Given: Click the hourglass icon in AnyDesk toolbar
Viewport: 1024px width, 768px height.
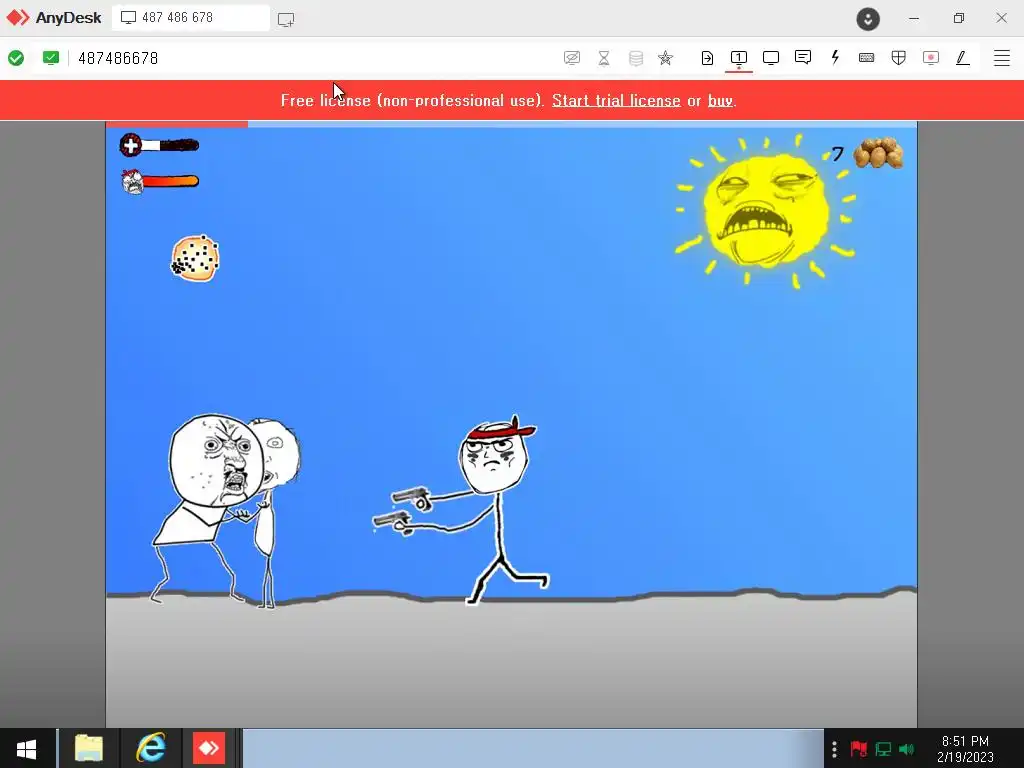Looking at the screenshot, I should point(604,58).
